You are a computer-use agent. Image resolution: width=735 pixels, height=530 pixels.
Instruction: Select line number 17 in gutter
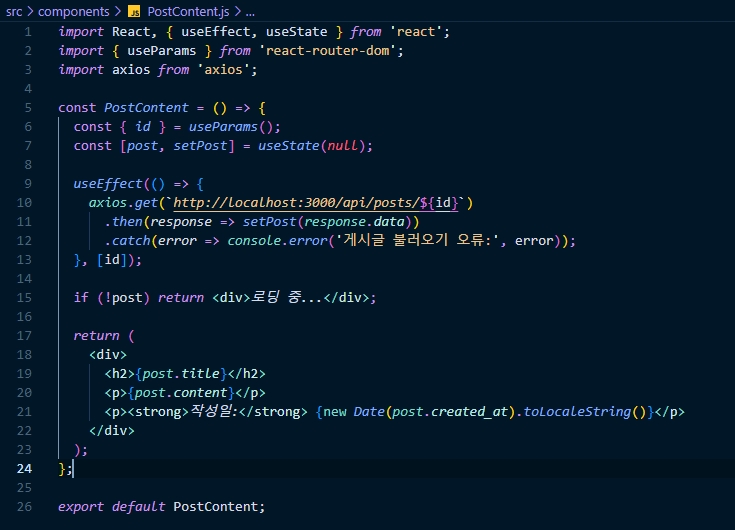click(24, 336)
